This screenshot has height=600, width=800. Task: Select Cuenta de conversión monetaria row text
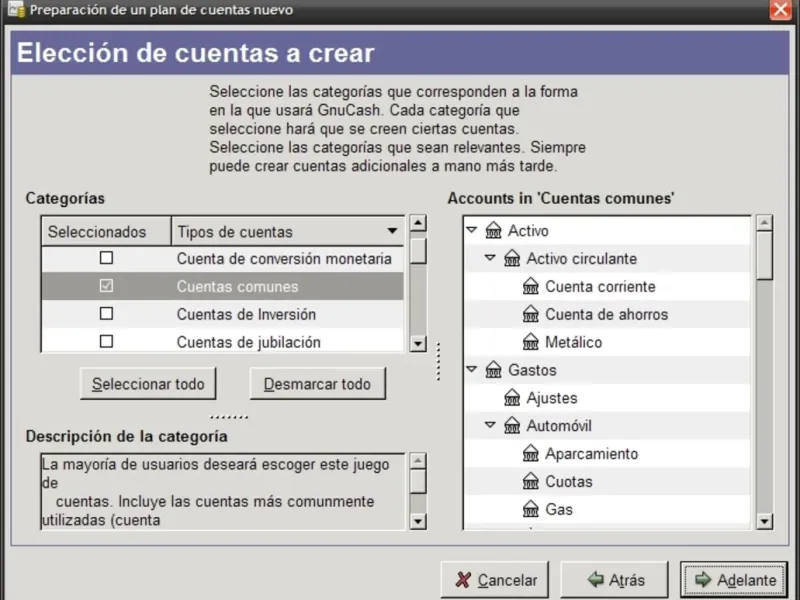coord(284,259)
